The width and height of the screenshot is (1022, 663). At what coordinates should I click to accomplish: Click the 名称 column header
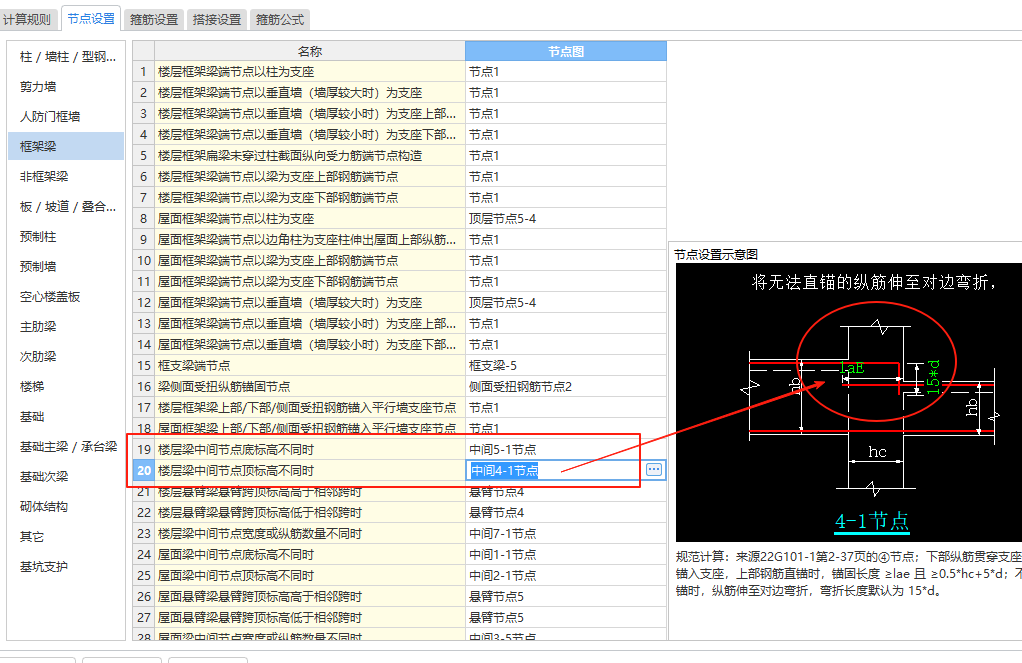(310, 51)
